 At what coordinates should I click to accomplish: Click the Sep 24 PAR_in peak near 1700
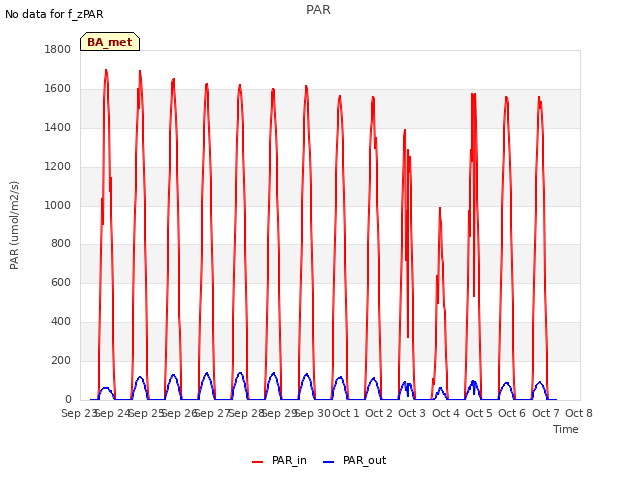pos(106,71)
